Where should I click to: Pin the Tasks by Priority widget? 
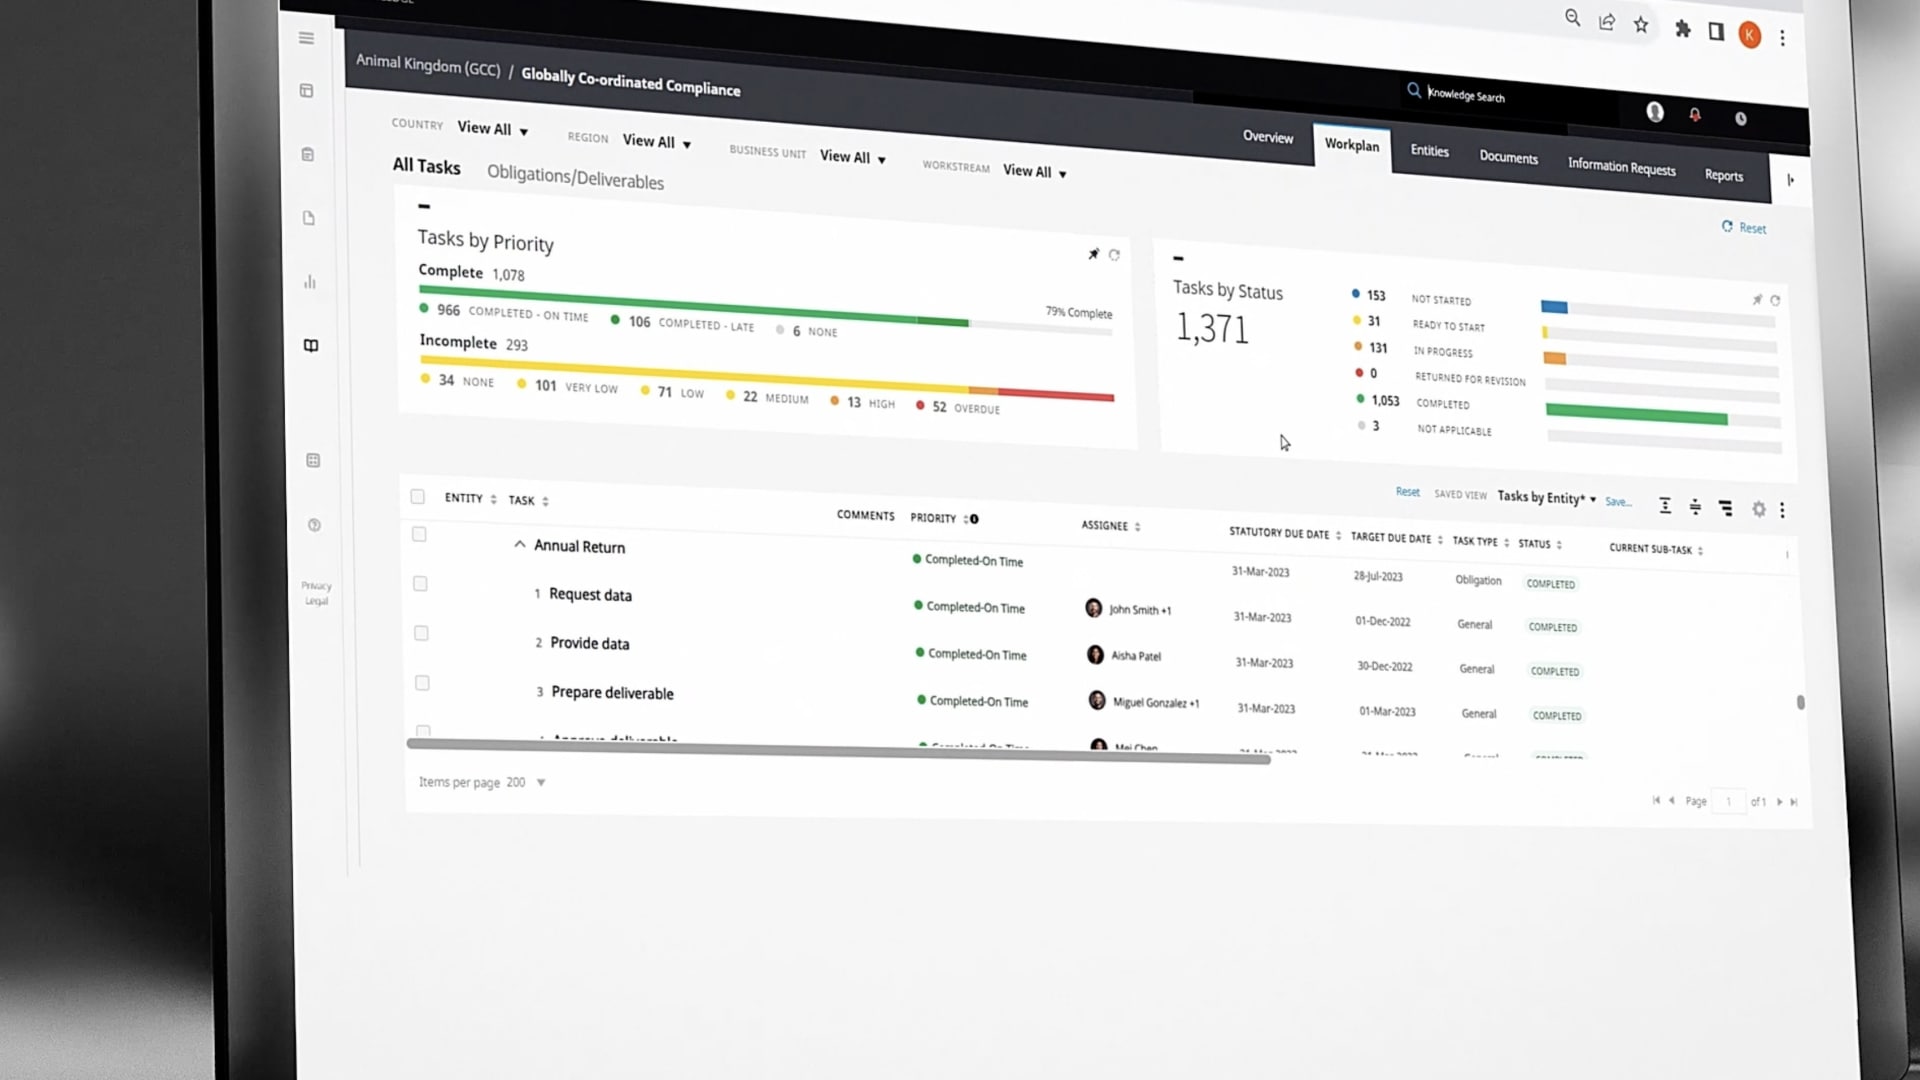1093,254
